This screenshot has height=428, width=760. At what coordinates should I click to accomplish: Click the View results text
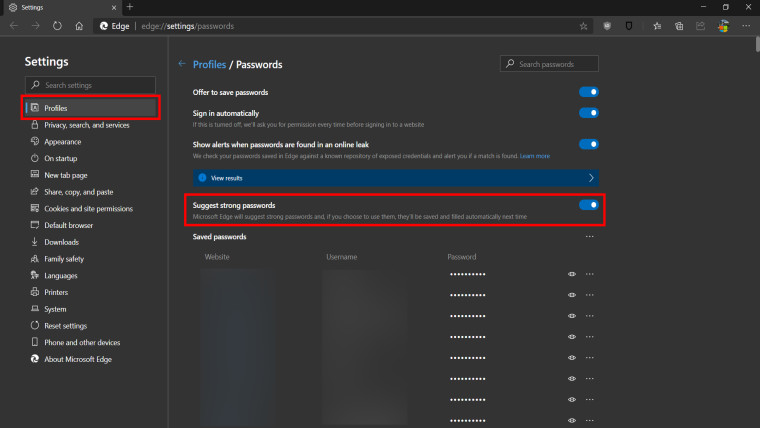pos(226,178)
